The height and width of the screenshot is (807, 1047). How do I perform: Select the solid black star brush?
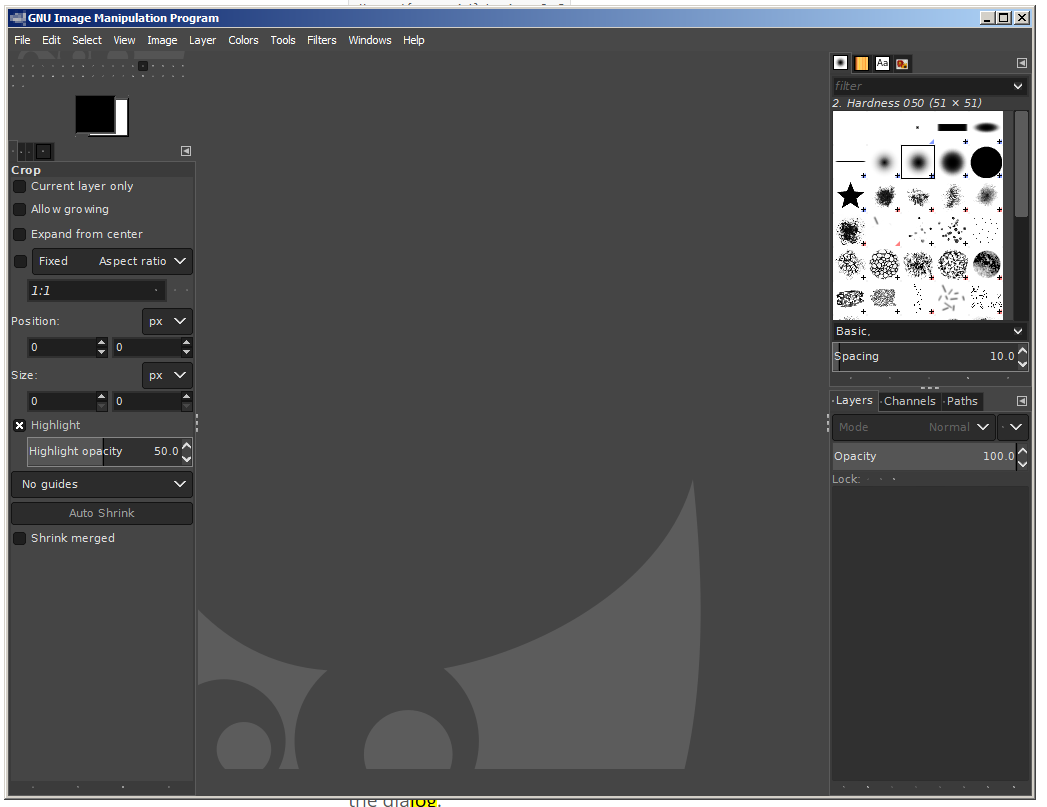[x=850, y=195]
